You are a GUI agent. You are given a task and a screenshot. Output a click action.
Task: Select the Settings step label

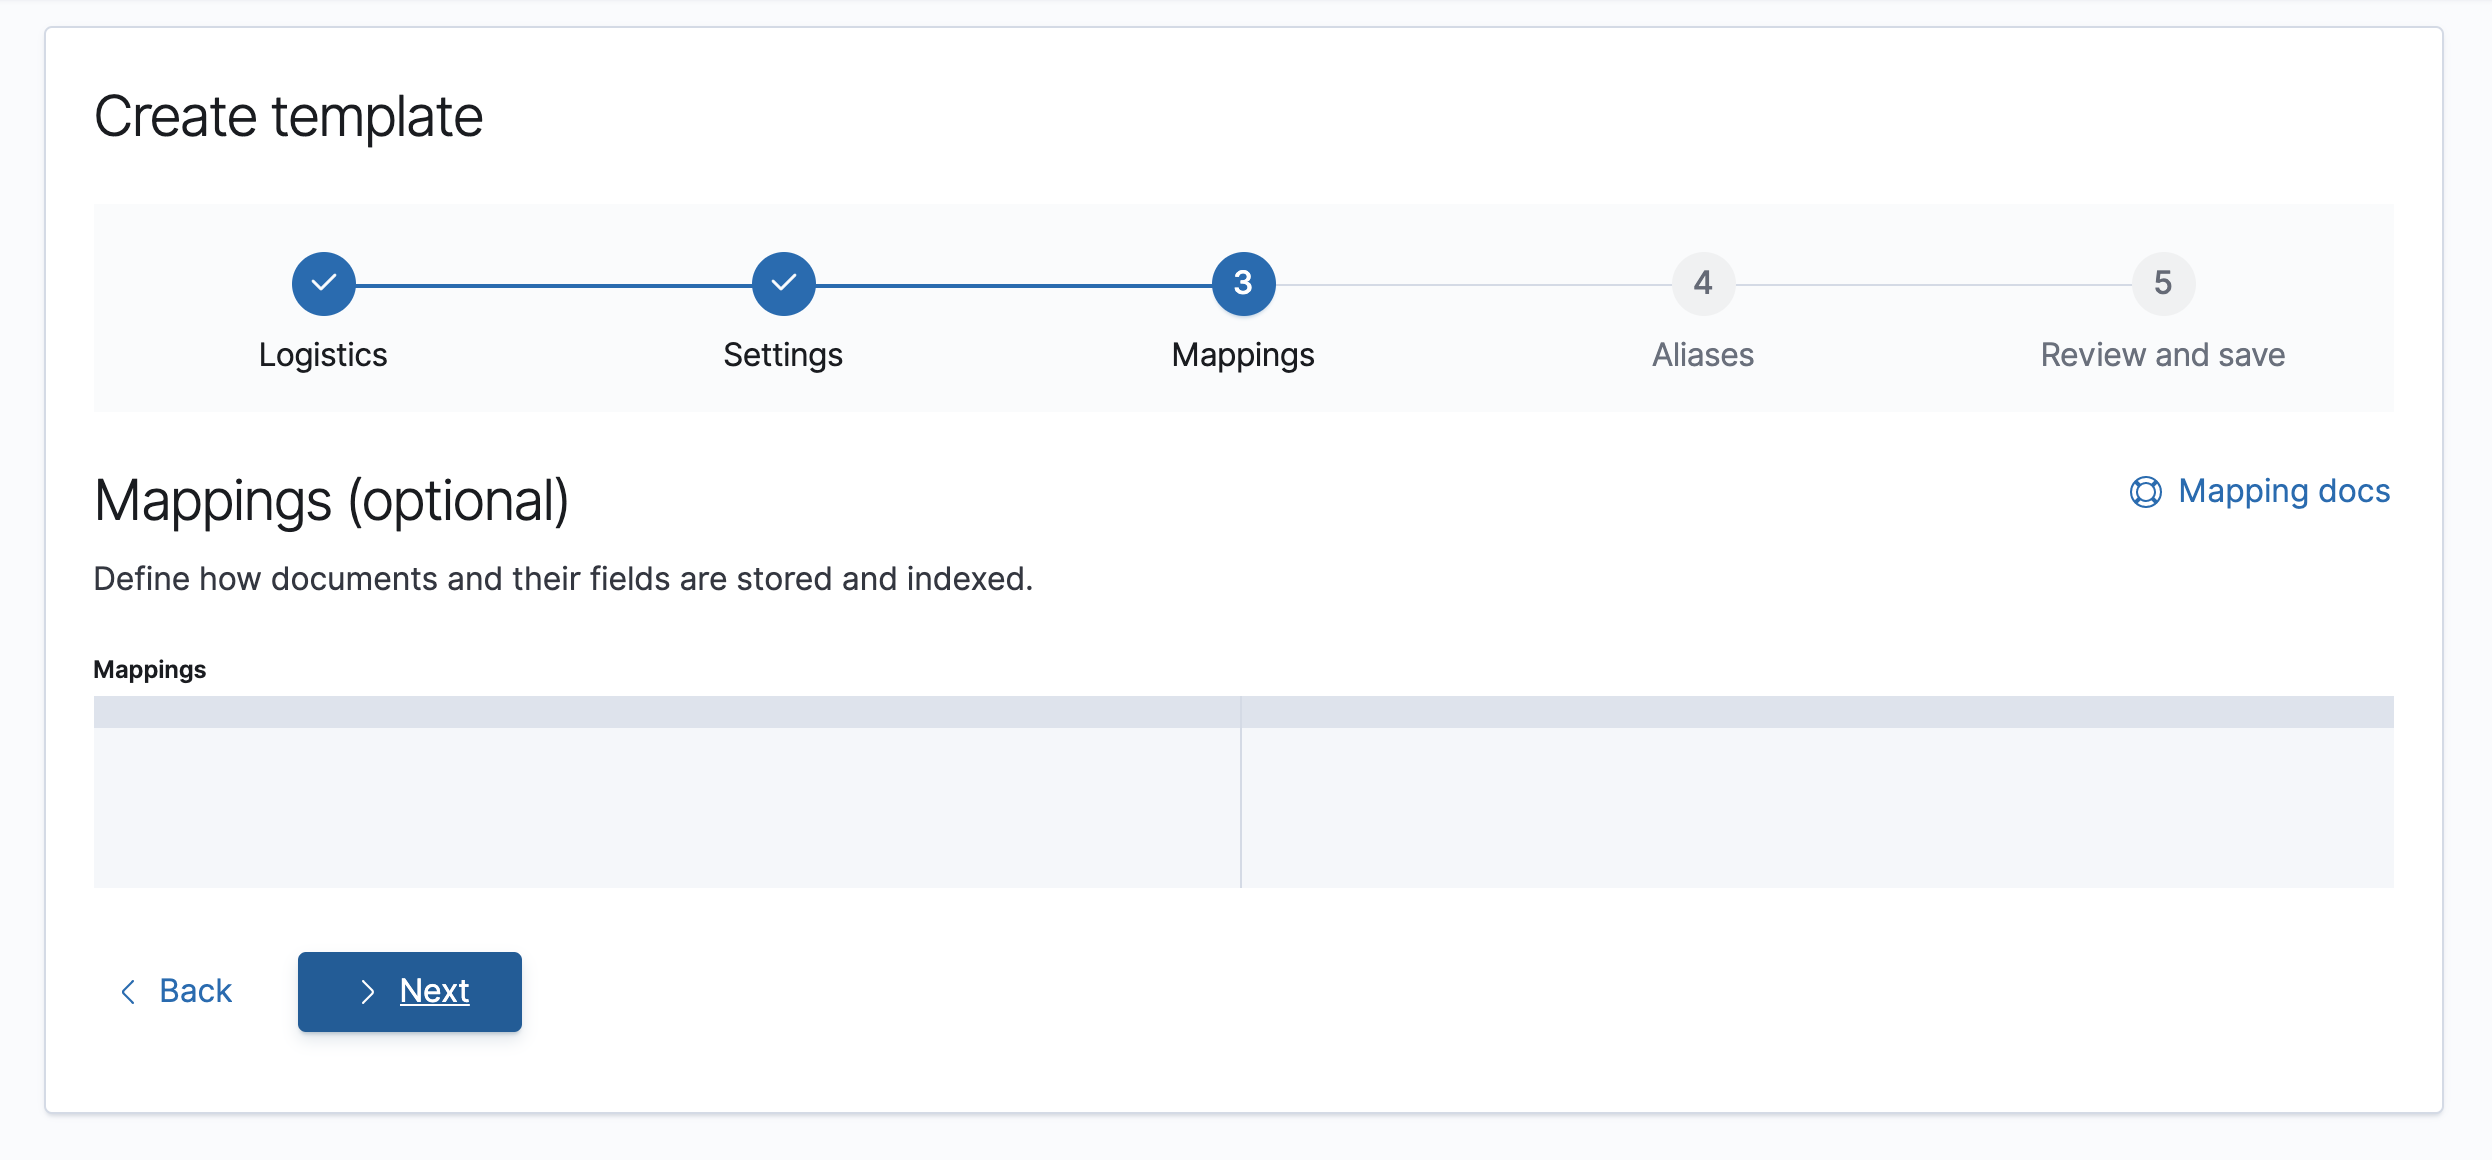point(783,355)
